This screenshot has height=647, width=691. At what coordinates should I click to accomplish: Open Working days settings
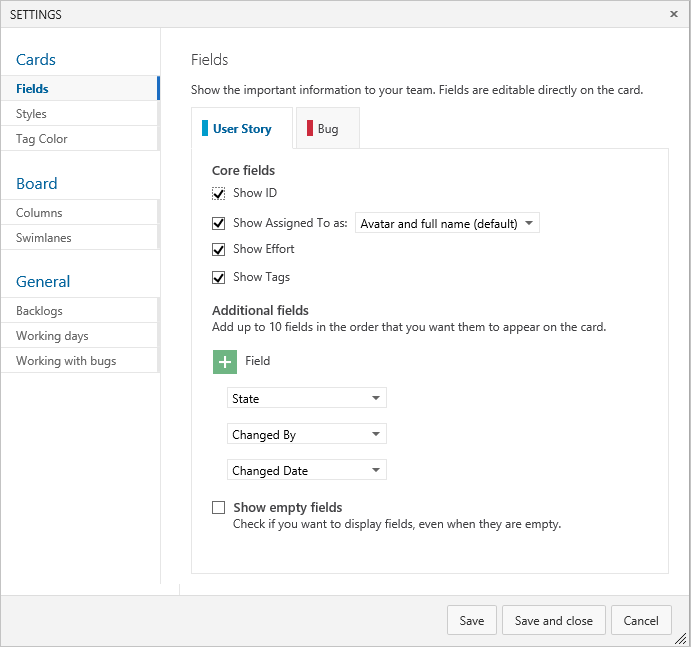coord(80,336)
